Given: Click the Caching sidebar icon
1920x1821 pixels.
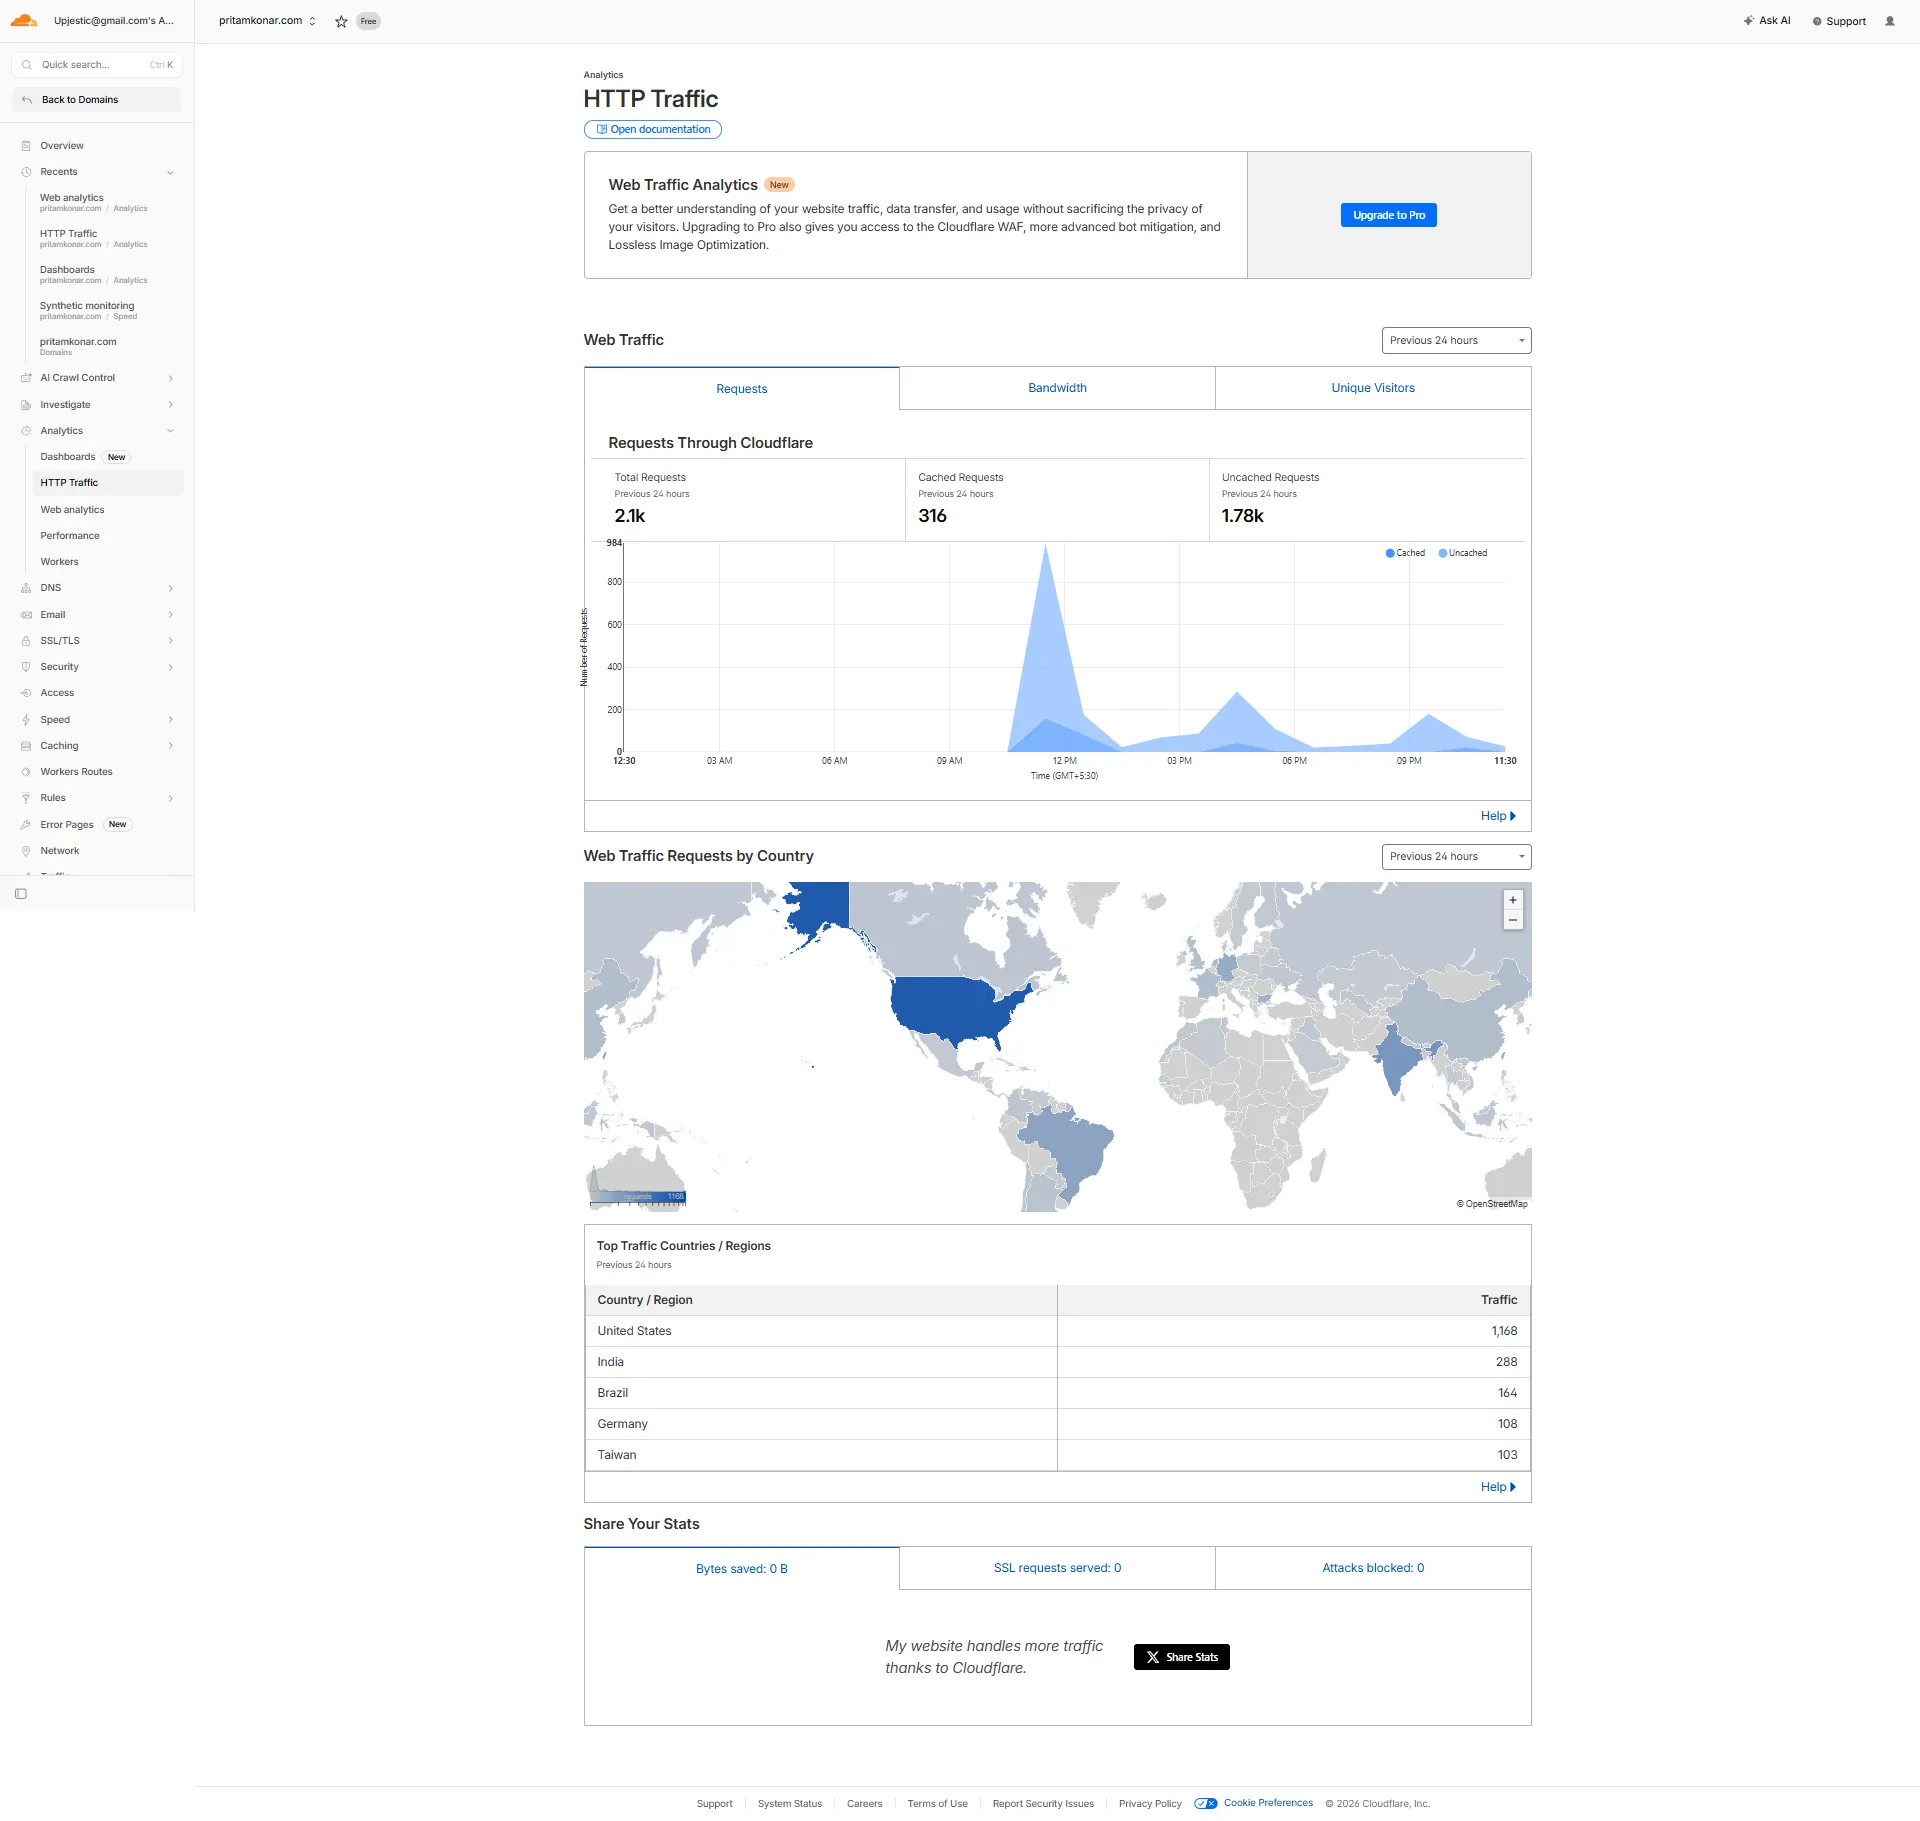Looking at the screenshot, I should tap(26, 746).
